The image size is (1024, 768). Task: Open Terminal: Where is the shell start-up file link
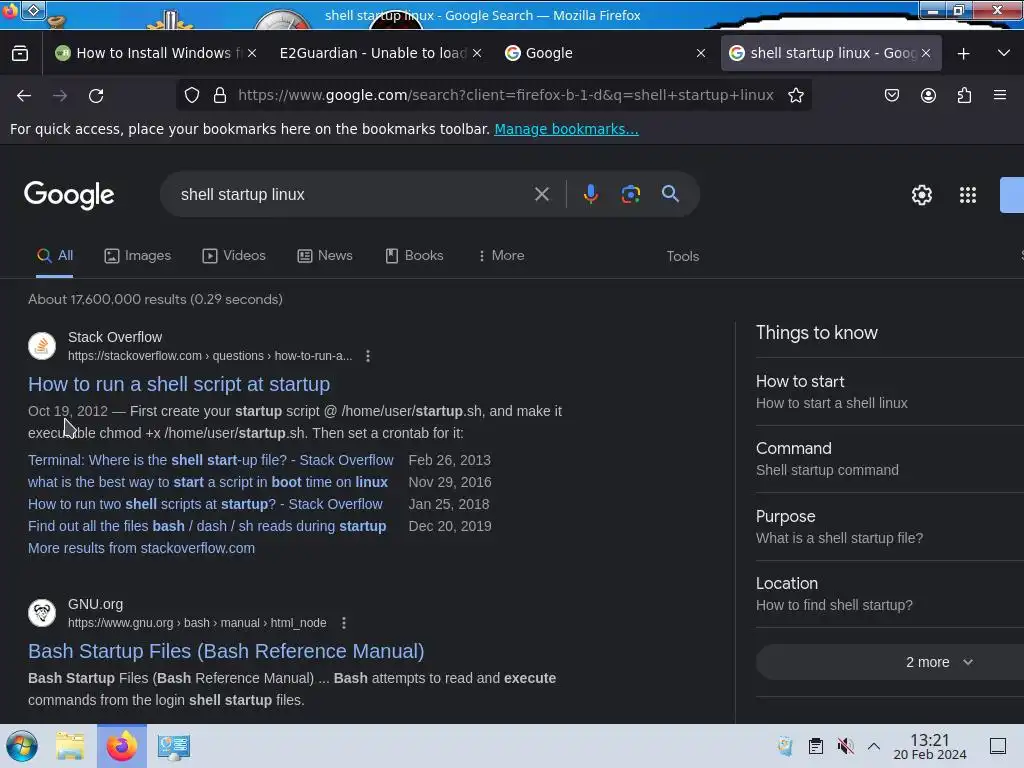[x=211, y=460]
